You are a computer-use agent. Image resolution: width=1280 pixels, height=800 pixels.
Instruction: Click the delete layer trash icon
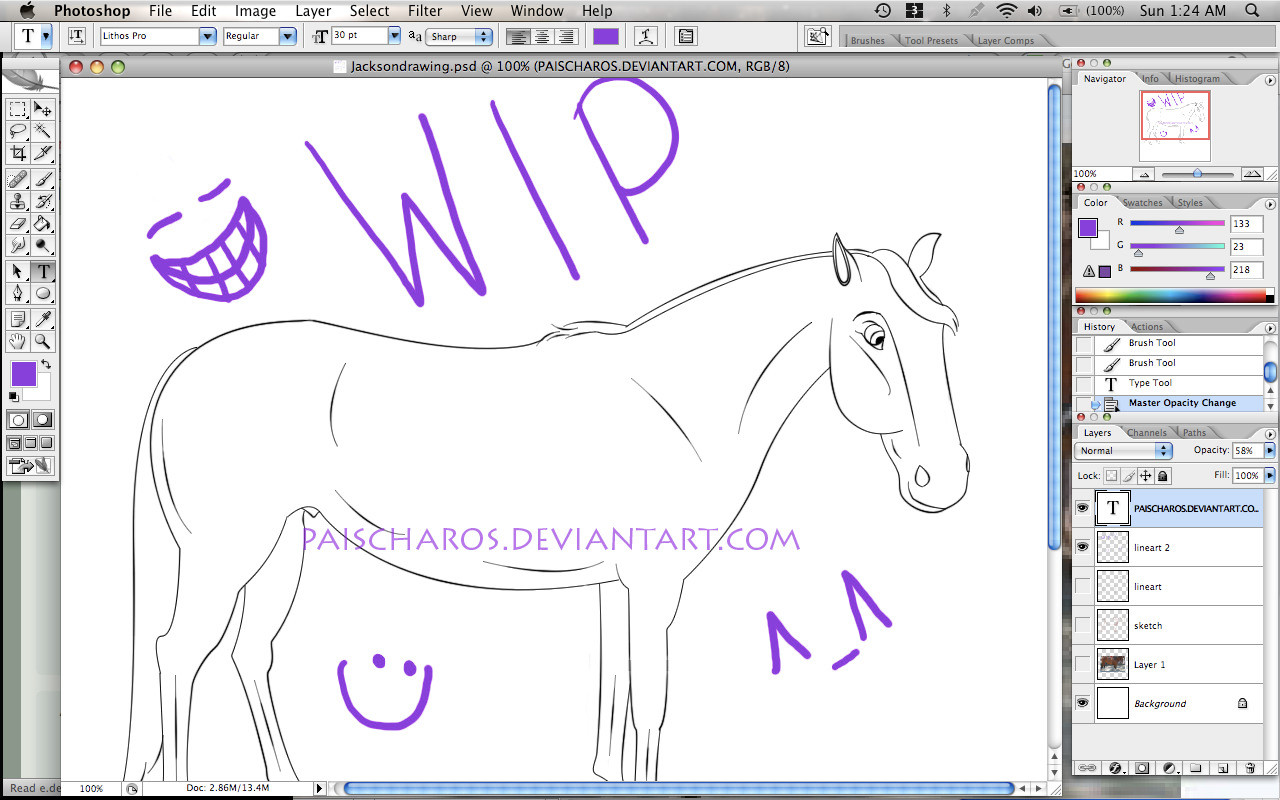tap(1250, 768)
